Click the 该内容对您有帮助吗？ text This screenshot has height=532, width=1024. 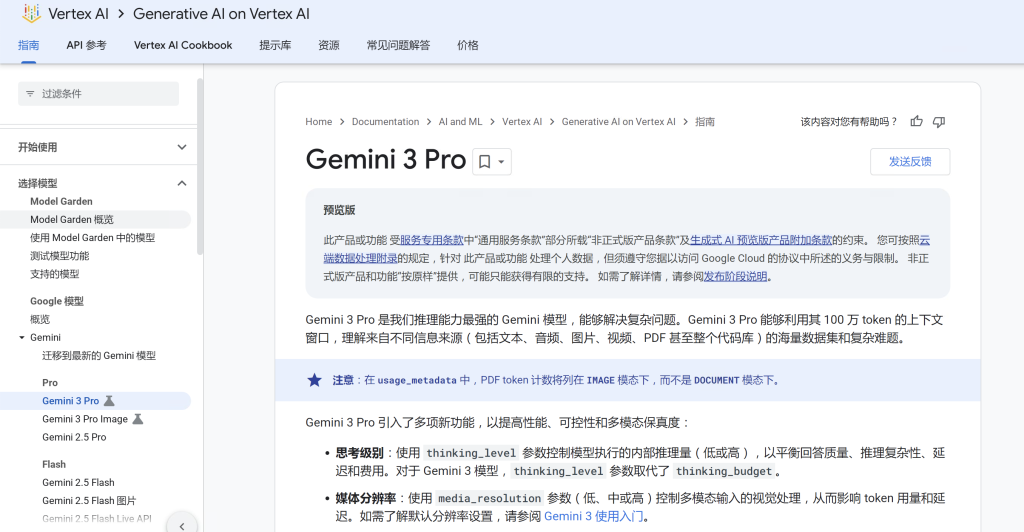point(849,121)
